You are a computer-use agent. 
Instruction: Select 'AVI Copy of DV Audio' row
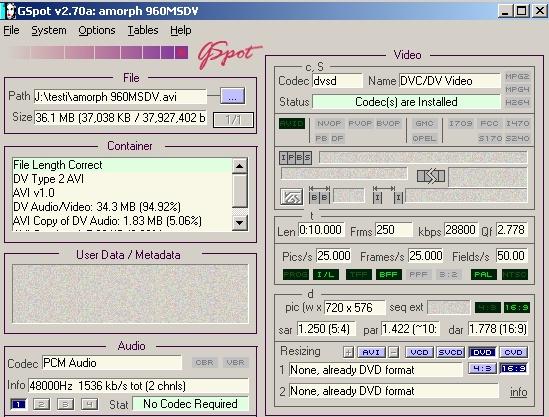click(x=122, y=221)
